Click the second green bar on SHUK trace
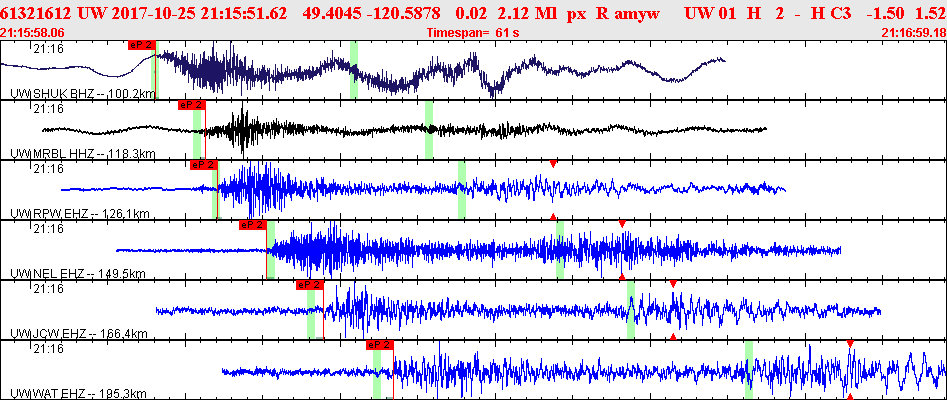Viewport: 947px width, 400px height. point(354,70)
